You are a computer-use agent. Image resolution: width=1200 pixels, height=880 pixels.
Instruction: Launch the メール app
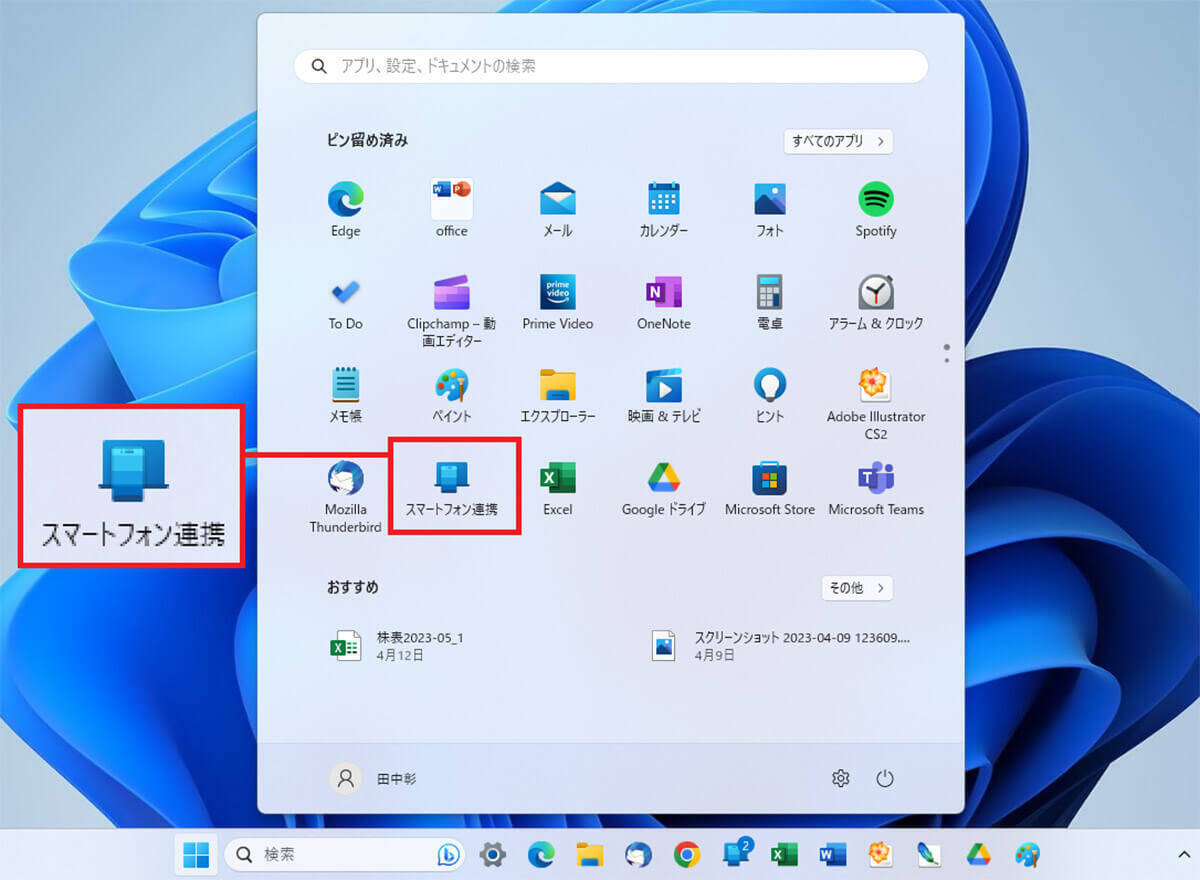click(x=557, y=208)
